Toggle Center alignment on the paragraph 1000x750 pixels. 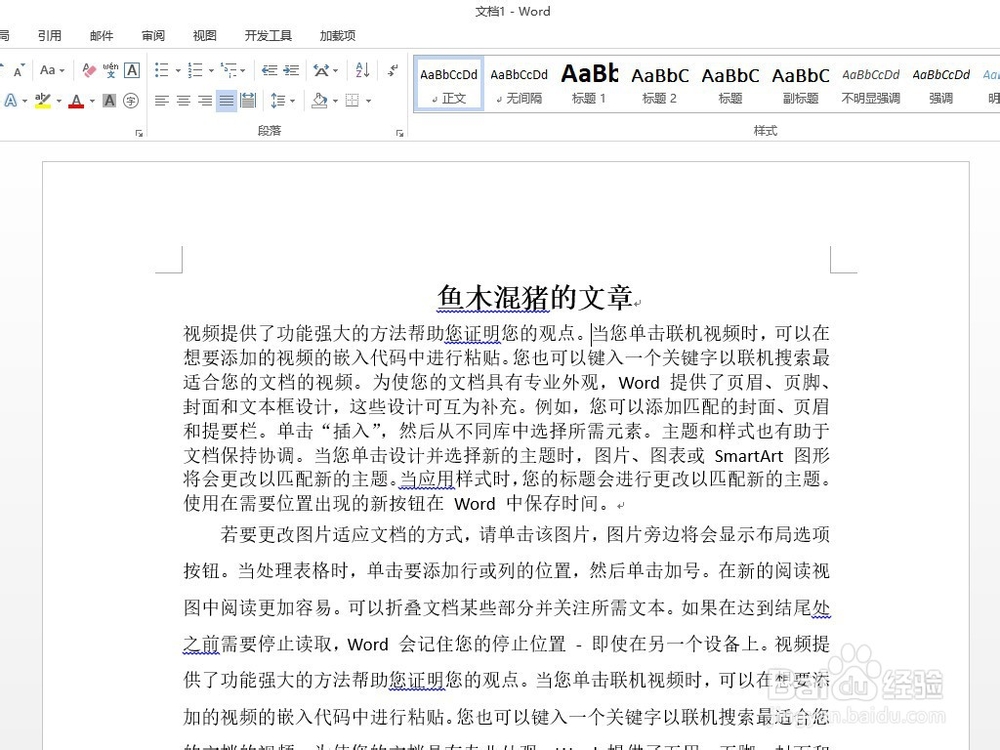click(184, 101)
